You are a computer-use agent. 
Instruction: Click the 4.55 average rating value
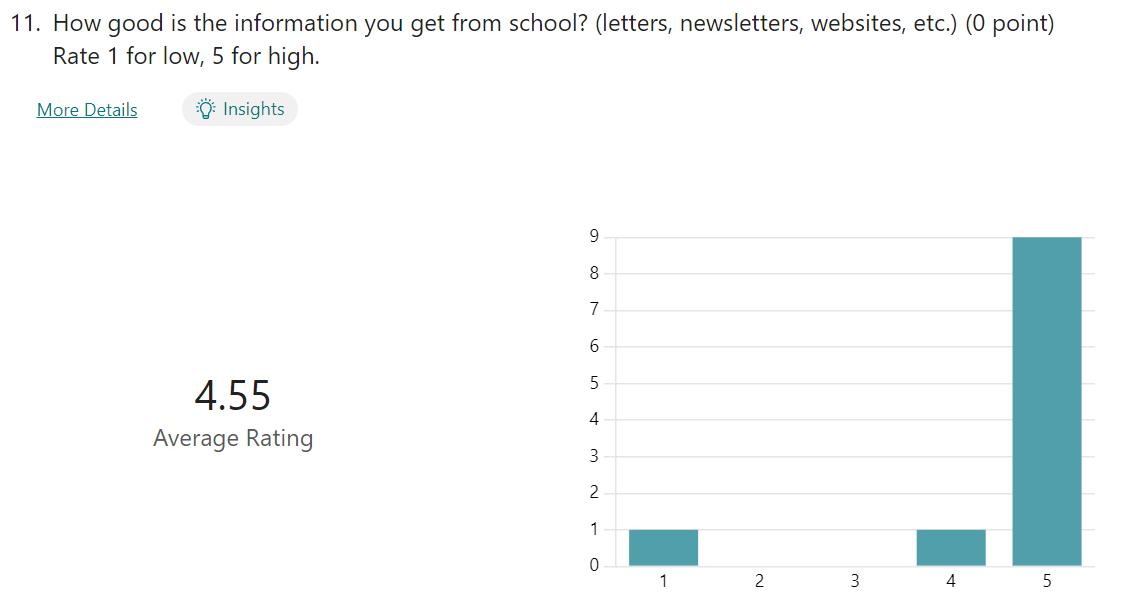[233, 396]
